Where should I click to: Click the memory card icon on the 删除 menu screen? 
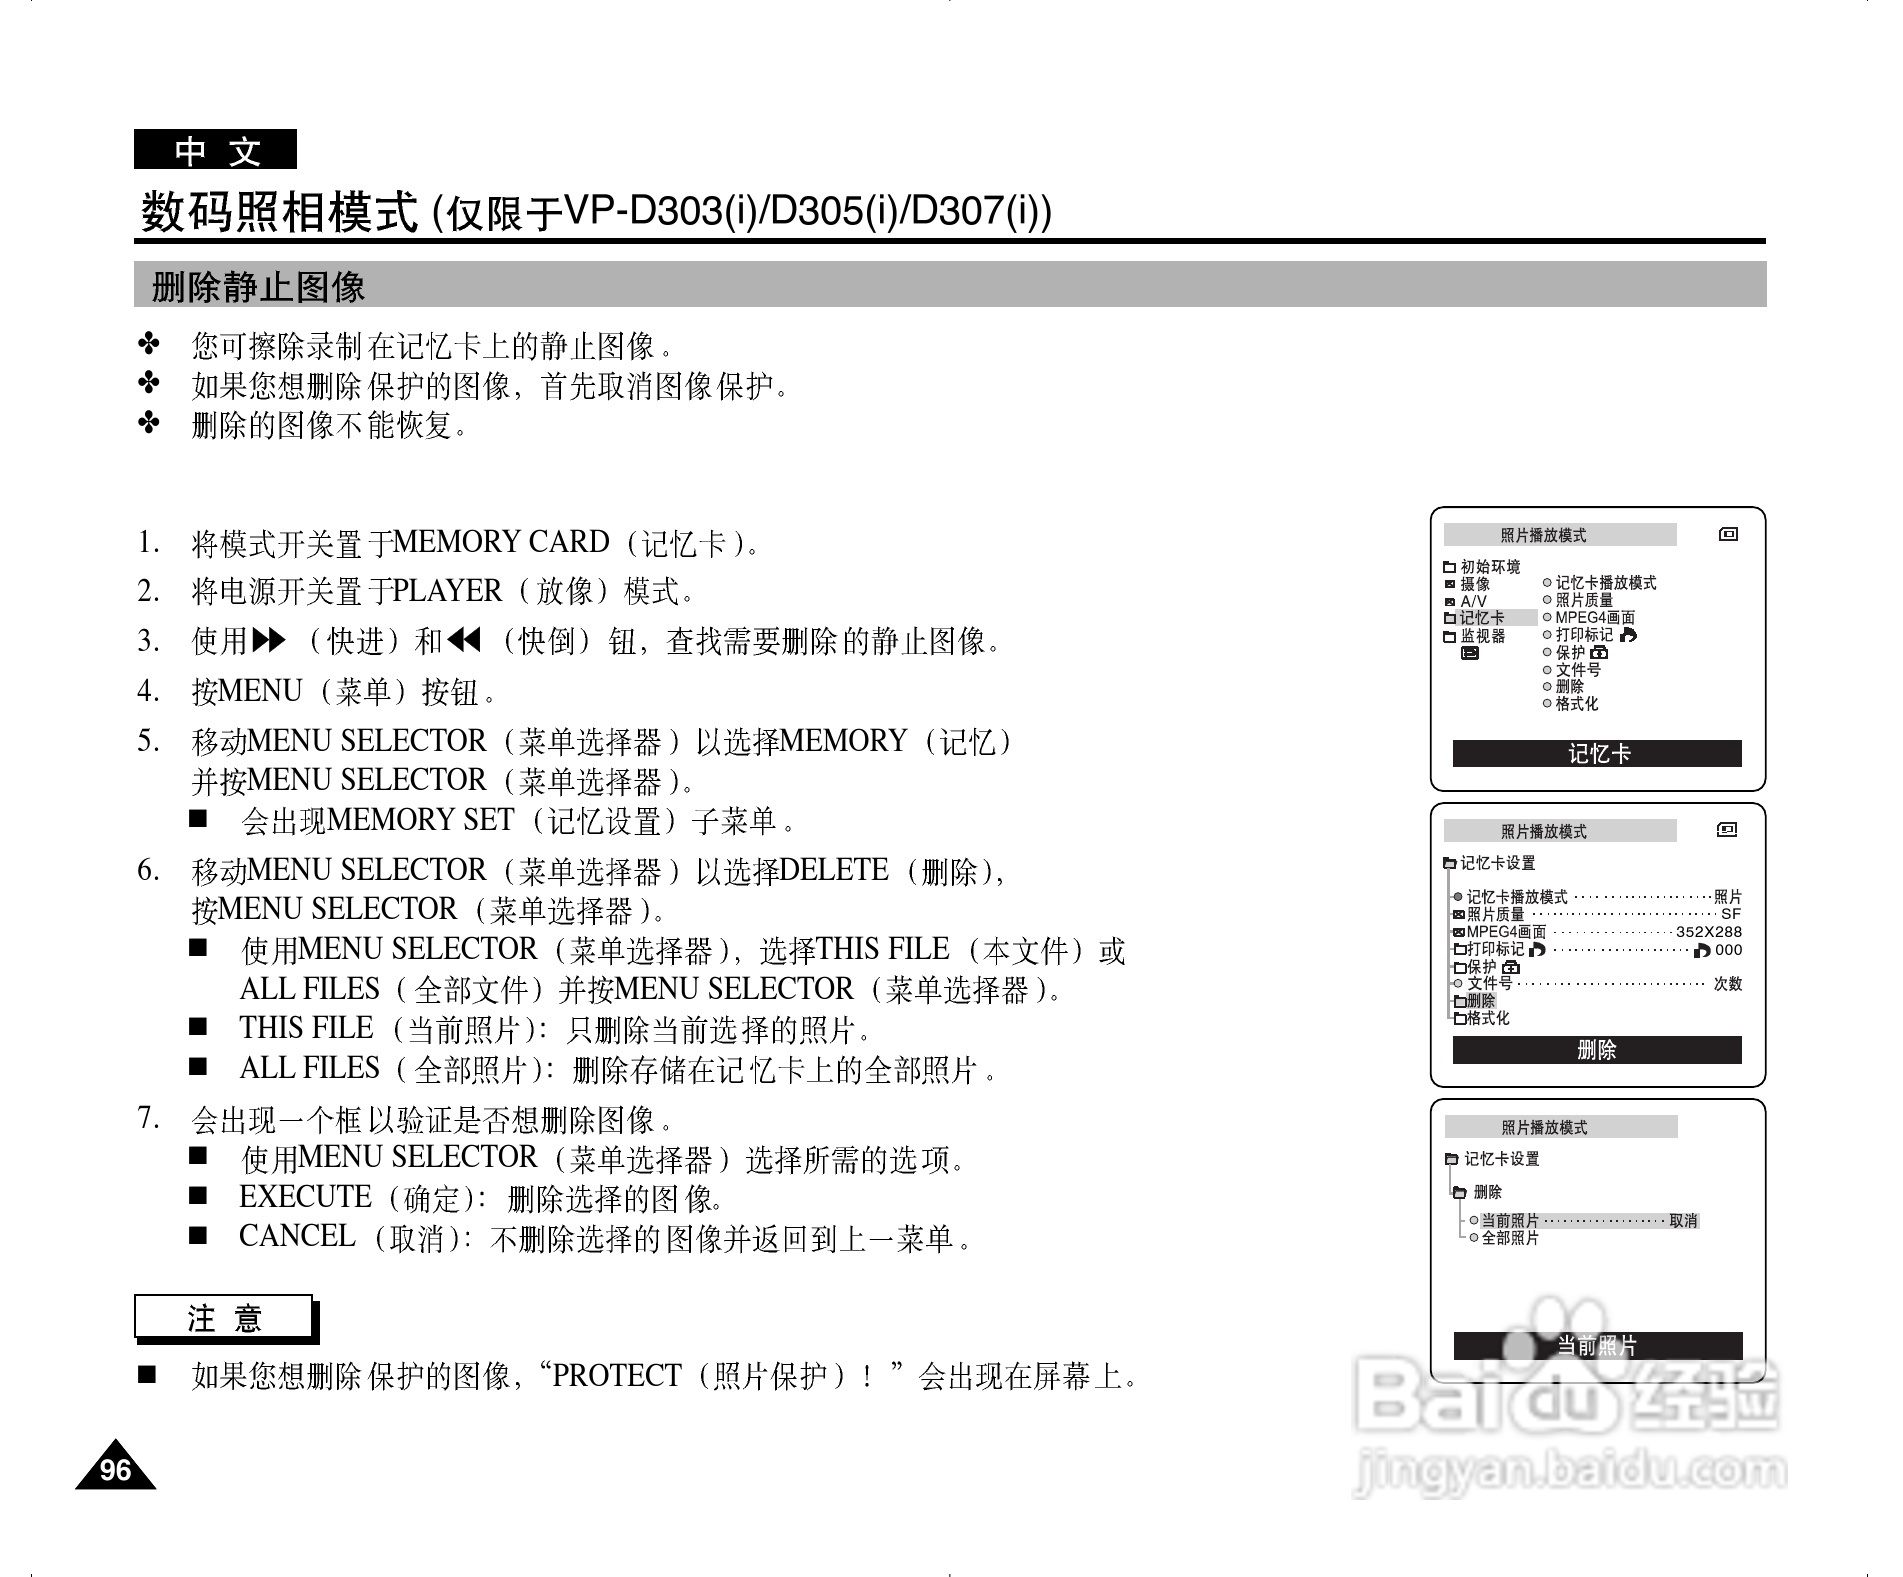[x=1727, y=829]
